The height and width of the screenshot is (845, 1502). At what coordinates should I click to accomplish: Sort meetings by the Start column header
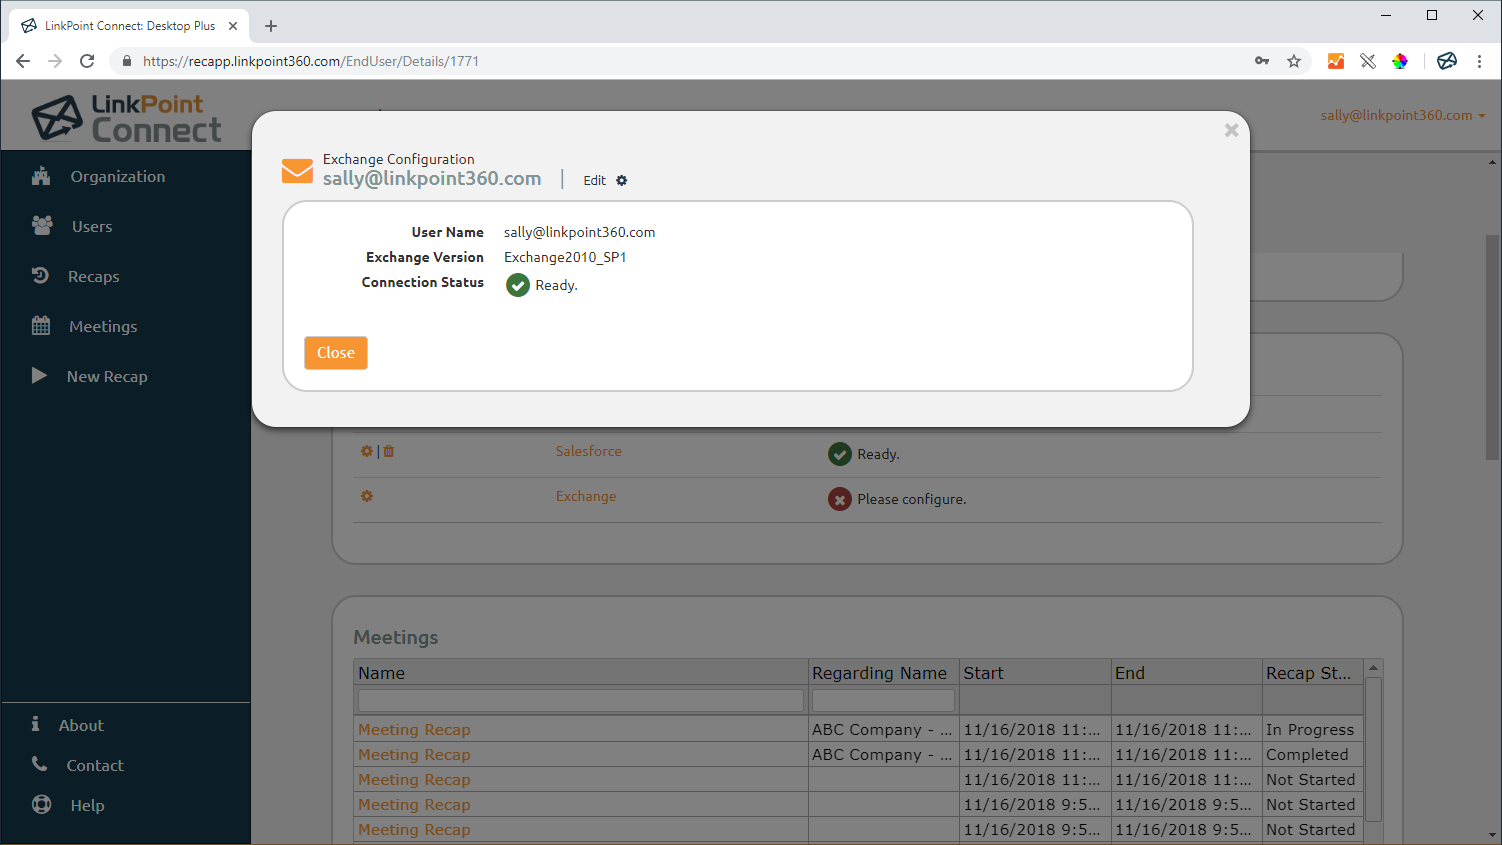click(x=1035, y=673)
